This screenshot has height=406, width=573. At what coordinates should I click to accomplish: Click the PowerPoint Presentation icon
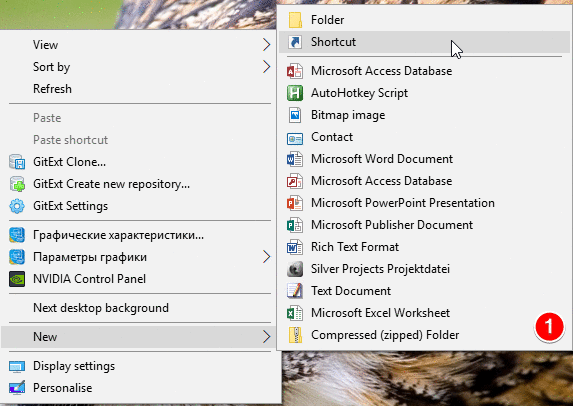coord(295,203)
